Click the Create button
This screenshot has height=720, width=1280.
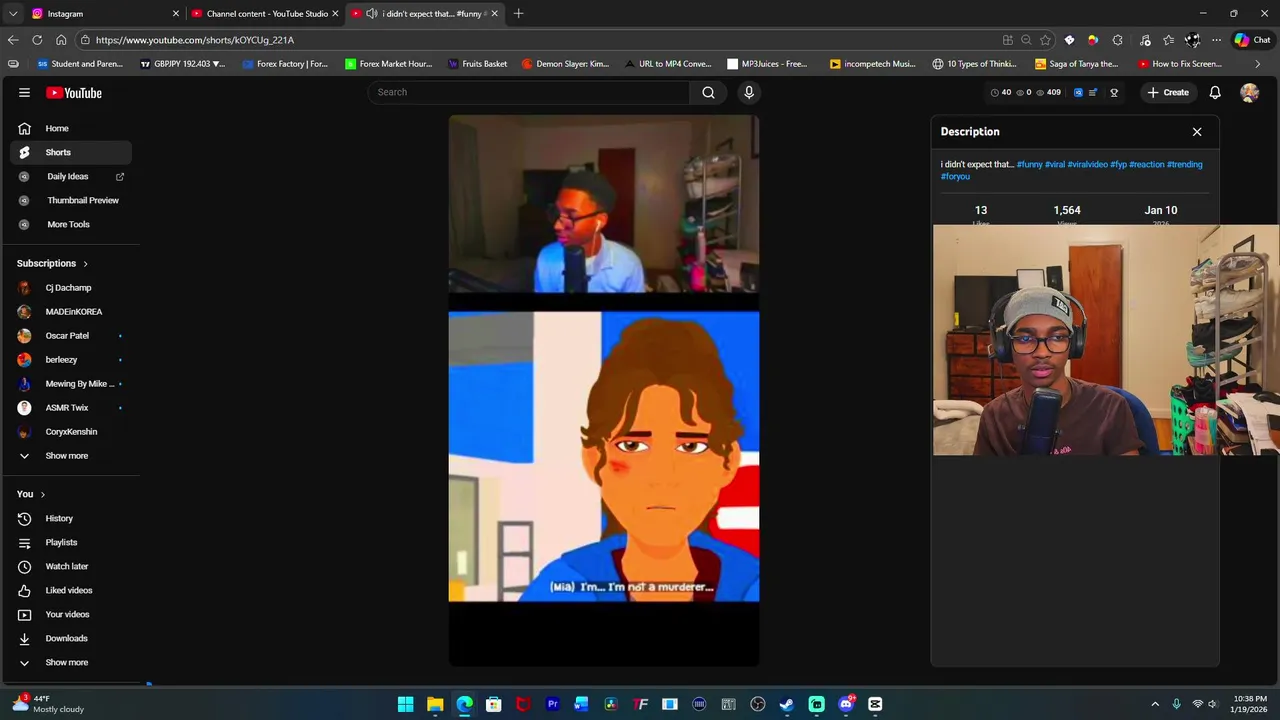[1168, 92]
